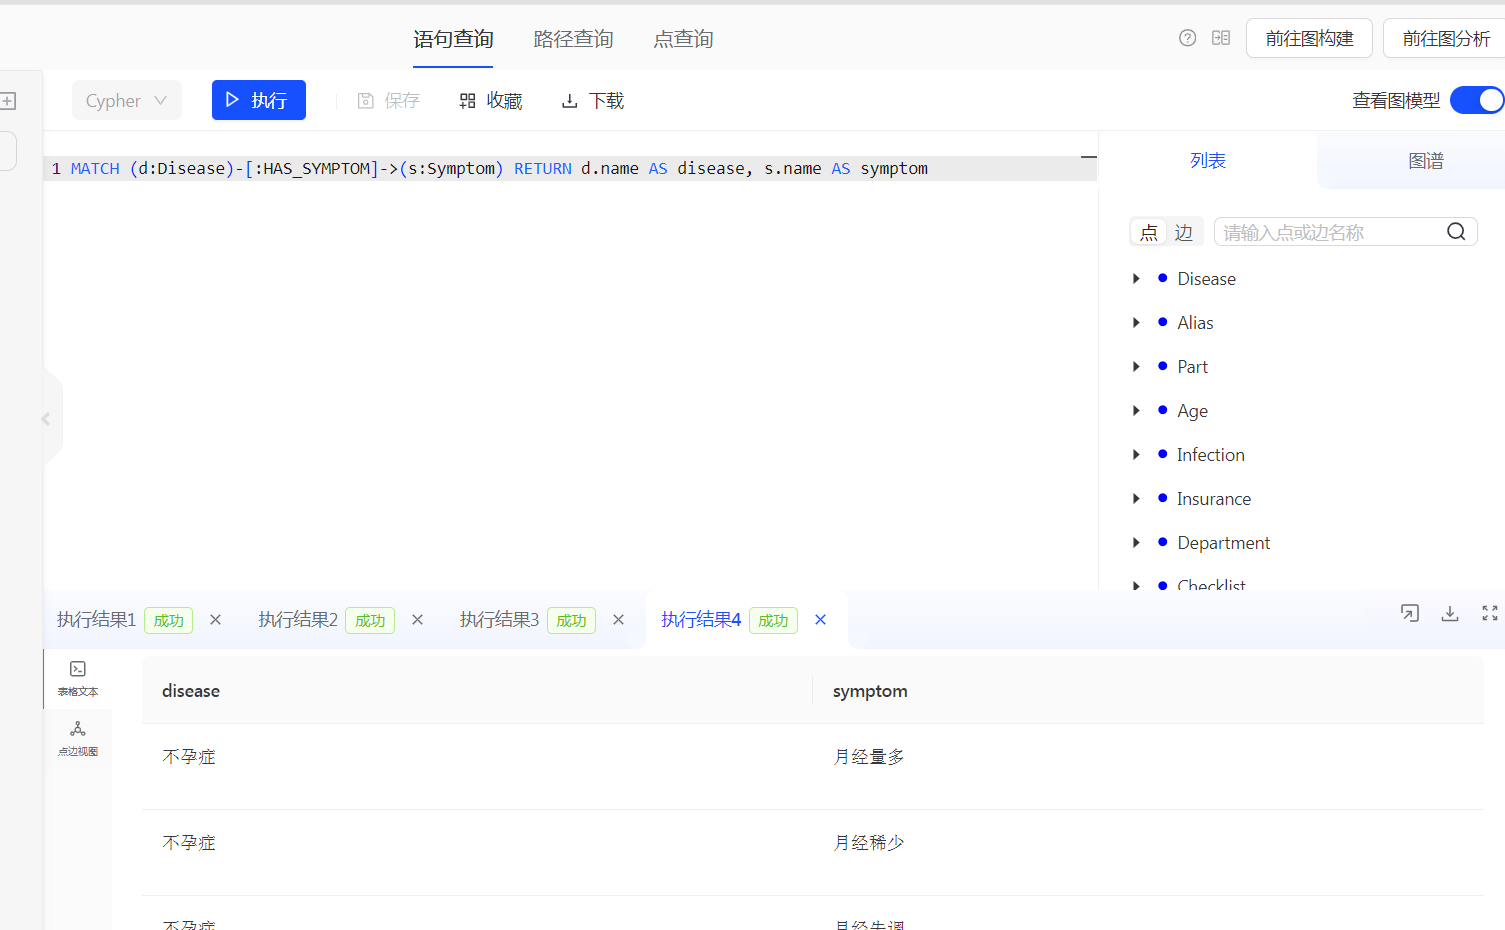Select the 表格文本 table view icon

(78, 675)
